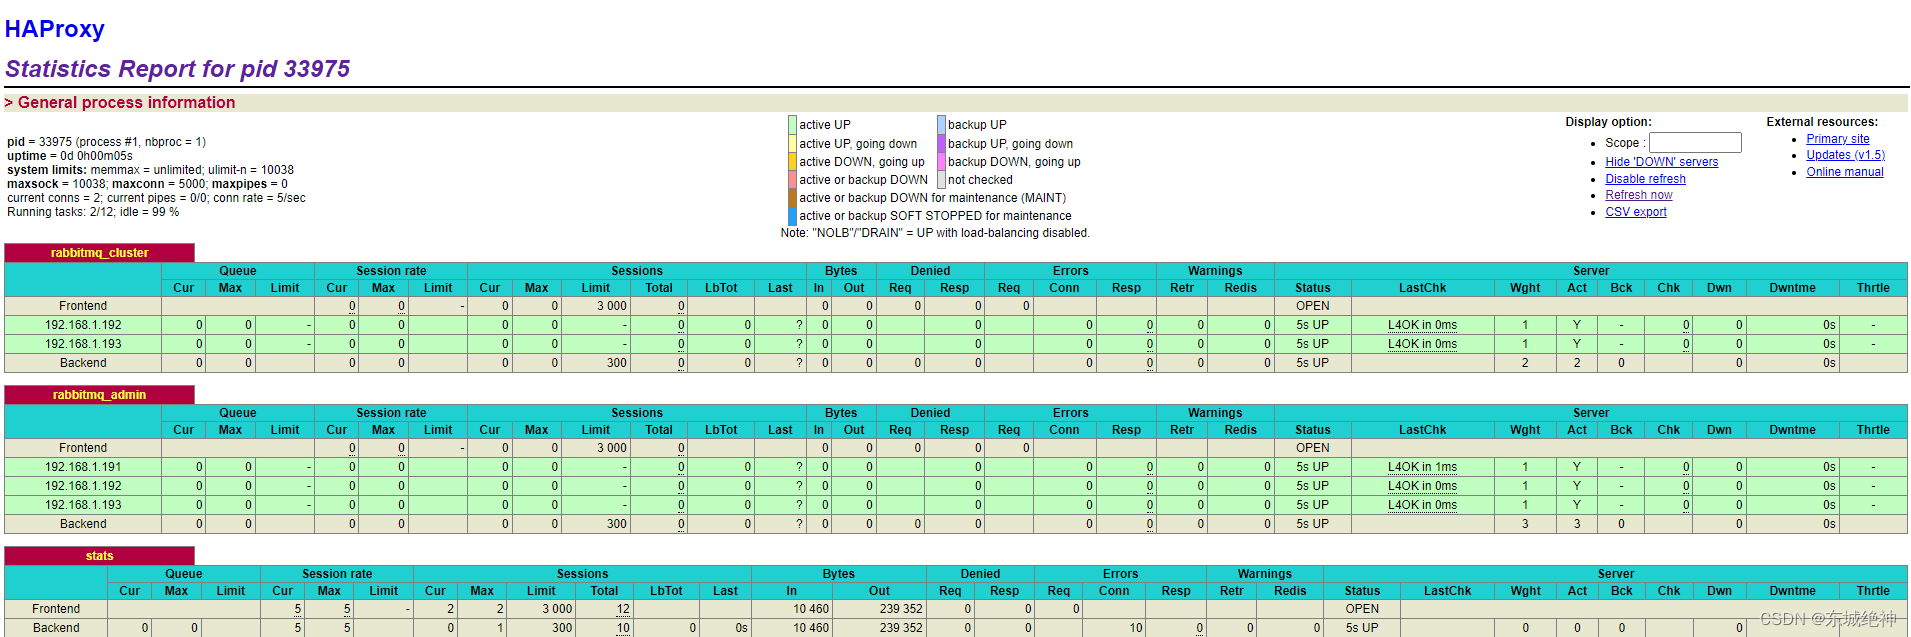Viewport: 1911px width, 637px height.
Task: Open the Updates (v1.5) link
Action: [x=1845, y=155]
